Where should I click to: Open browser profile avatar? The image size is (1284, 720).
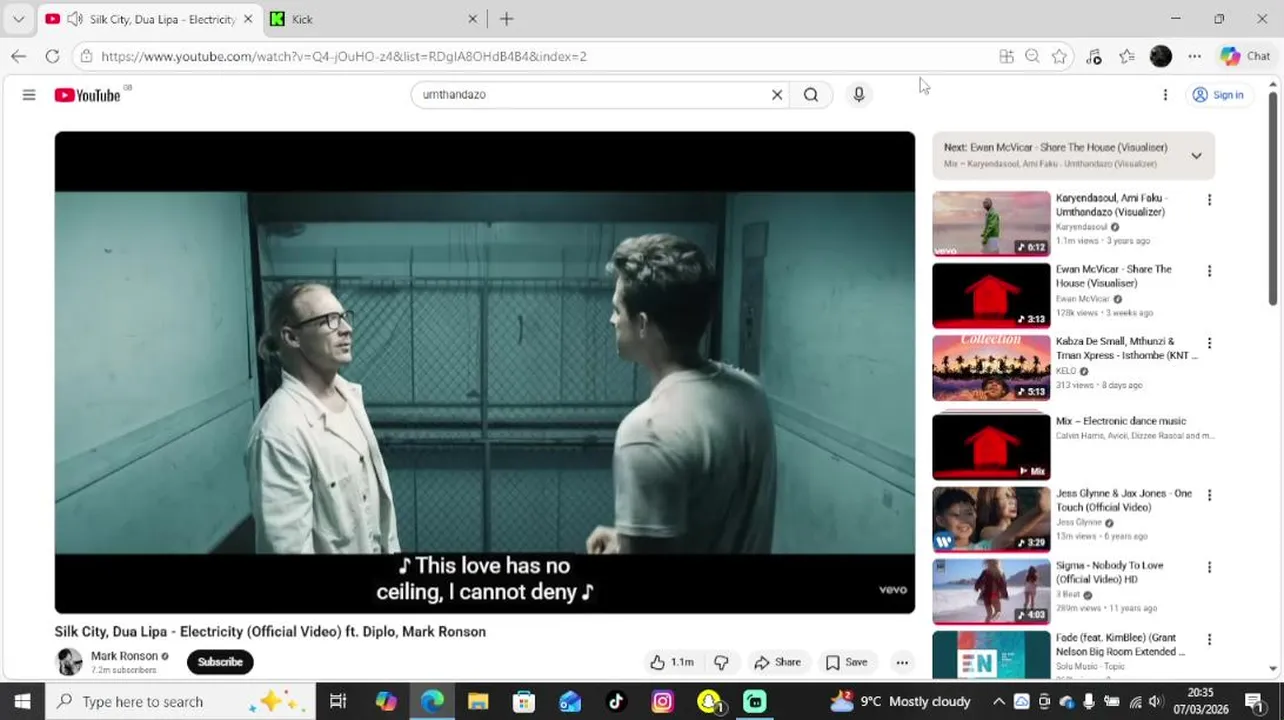point(1161,56)
